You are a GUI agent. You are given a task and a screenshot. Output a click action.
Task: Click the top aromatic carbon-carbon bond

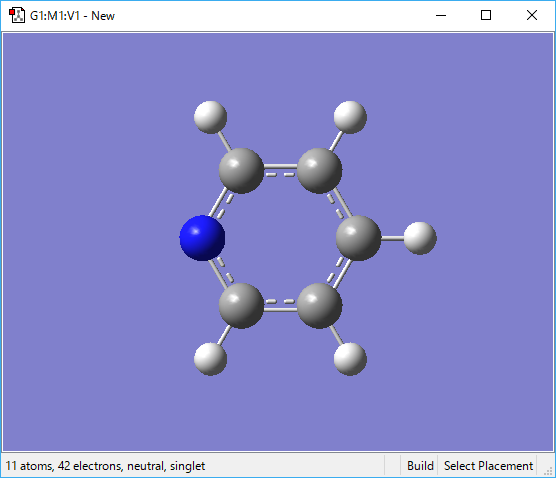pos(280,170)
